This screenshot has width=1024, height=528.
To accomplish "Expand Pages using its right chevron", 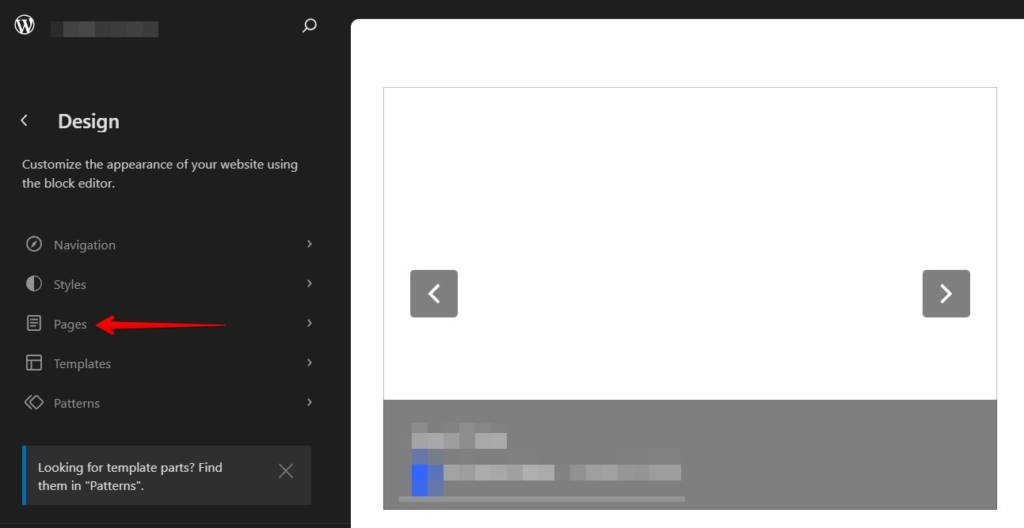I will pos(309,324).
